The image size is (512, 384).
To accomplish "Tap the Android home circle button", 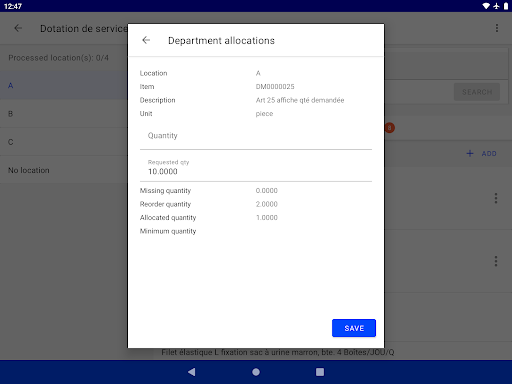I will [256, 372].
